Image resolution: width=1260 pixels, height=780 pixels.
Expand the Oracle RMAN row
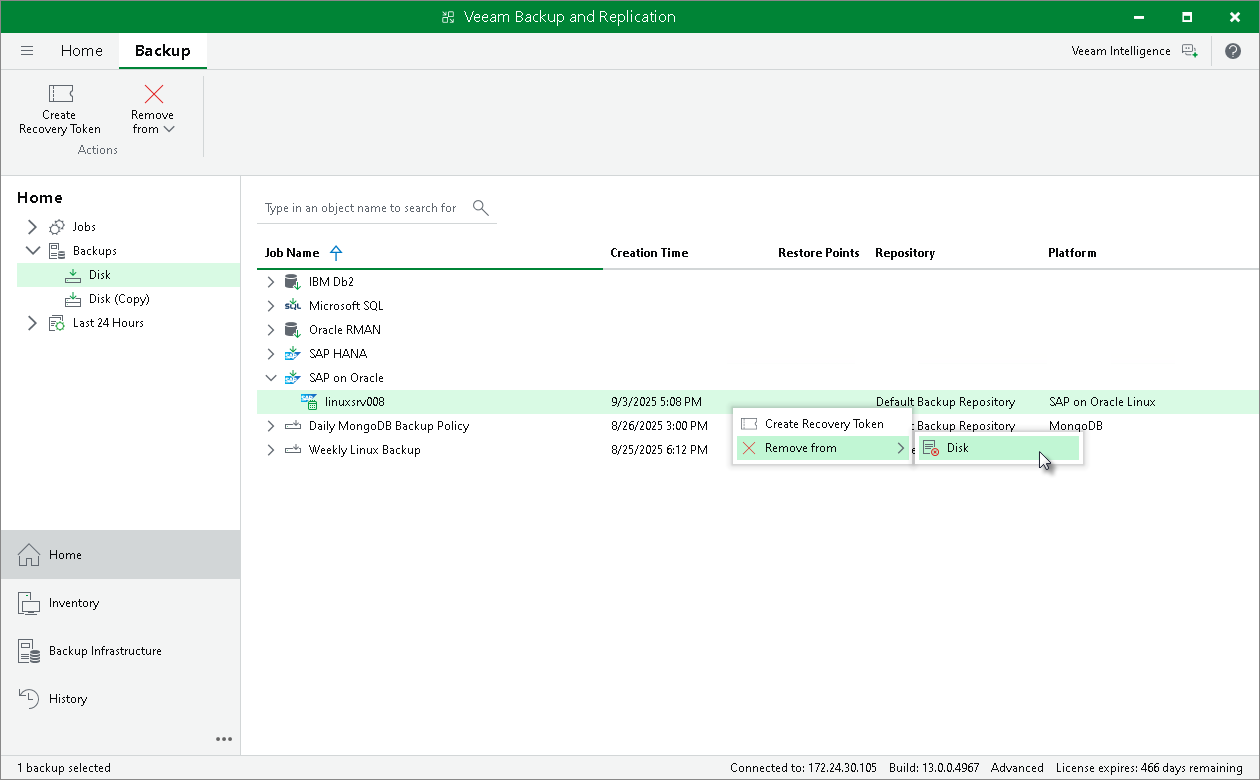(271, 330)
